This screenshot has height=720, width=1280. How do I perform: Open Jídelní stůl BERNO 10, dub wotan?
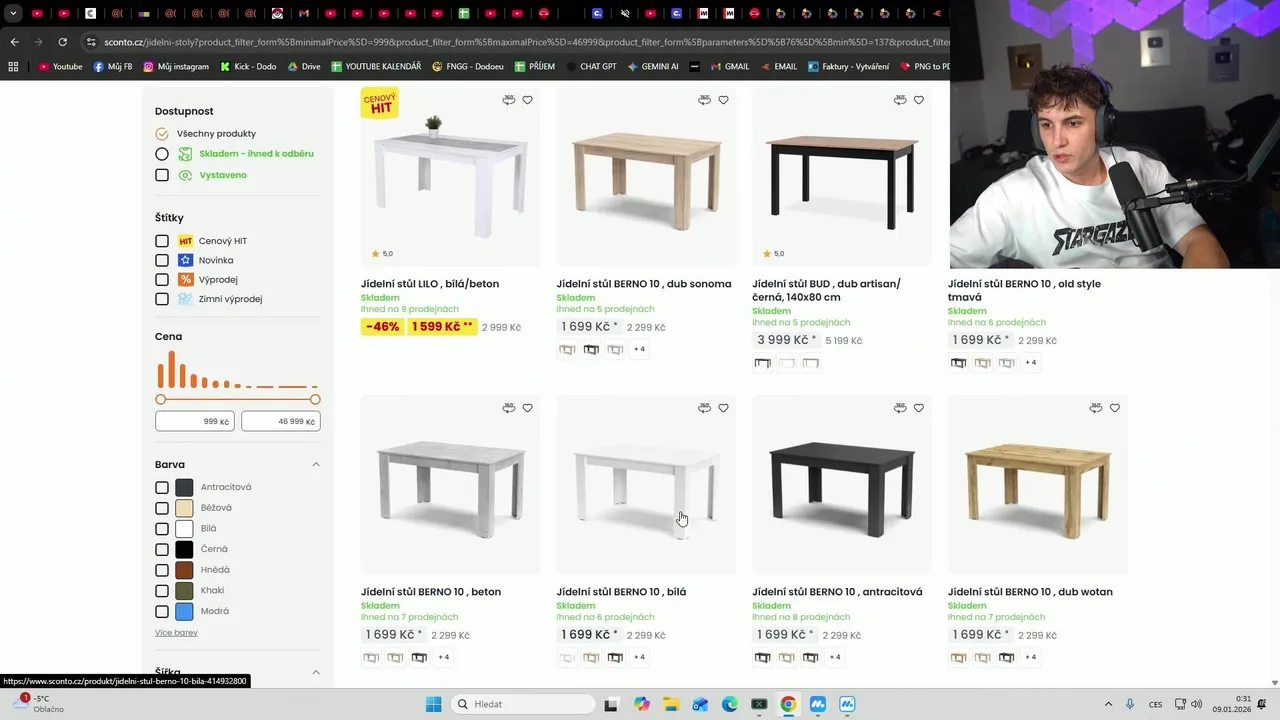[1030, 592]
